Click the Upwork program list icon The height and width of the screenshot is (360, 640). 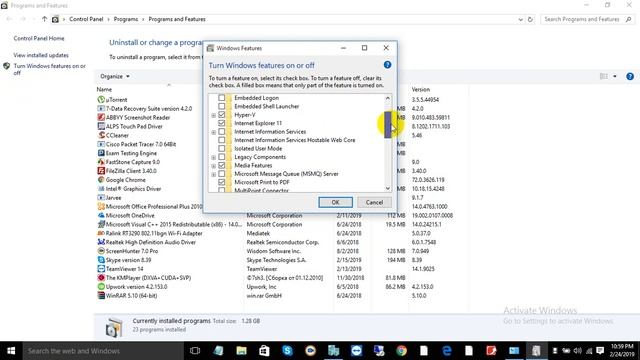click(x=101, y=287)
